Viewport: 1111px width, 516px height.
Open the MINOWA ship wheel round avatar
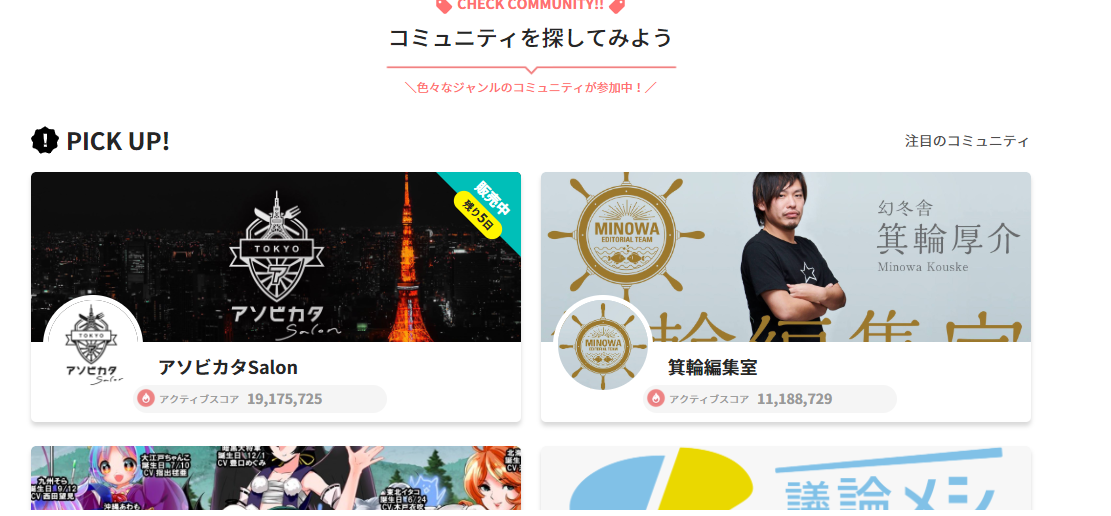point(603,345)
